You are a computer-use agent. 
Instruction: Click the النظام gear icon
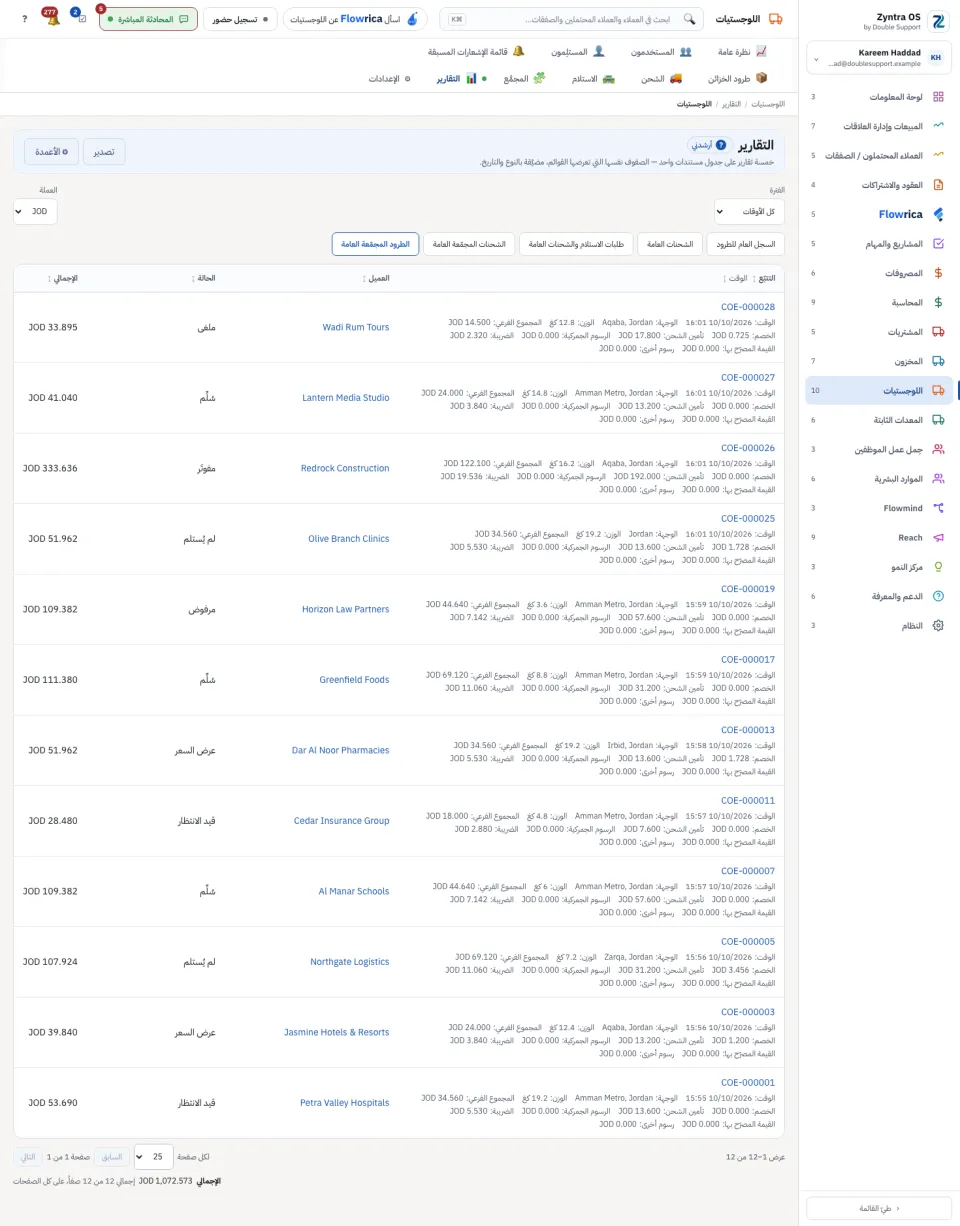pos(938,625)
